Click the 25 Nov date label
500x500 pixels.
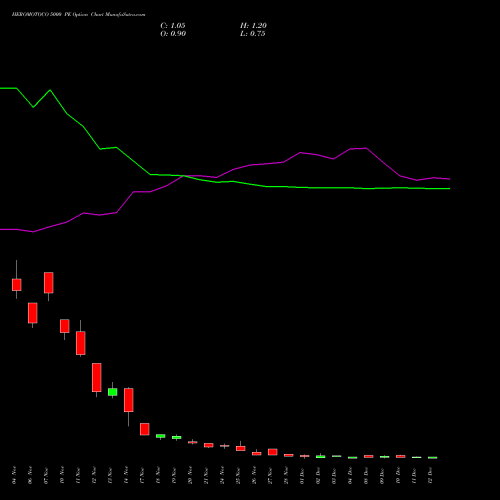click(x=238, y=475)
